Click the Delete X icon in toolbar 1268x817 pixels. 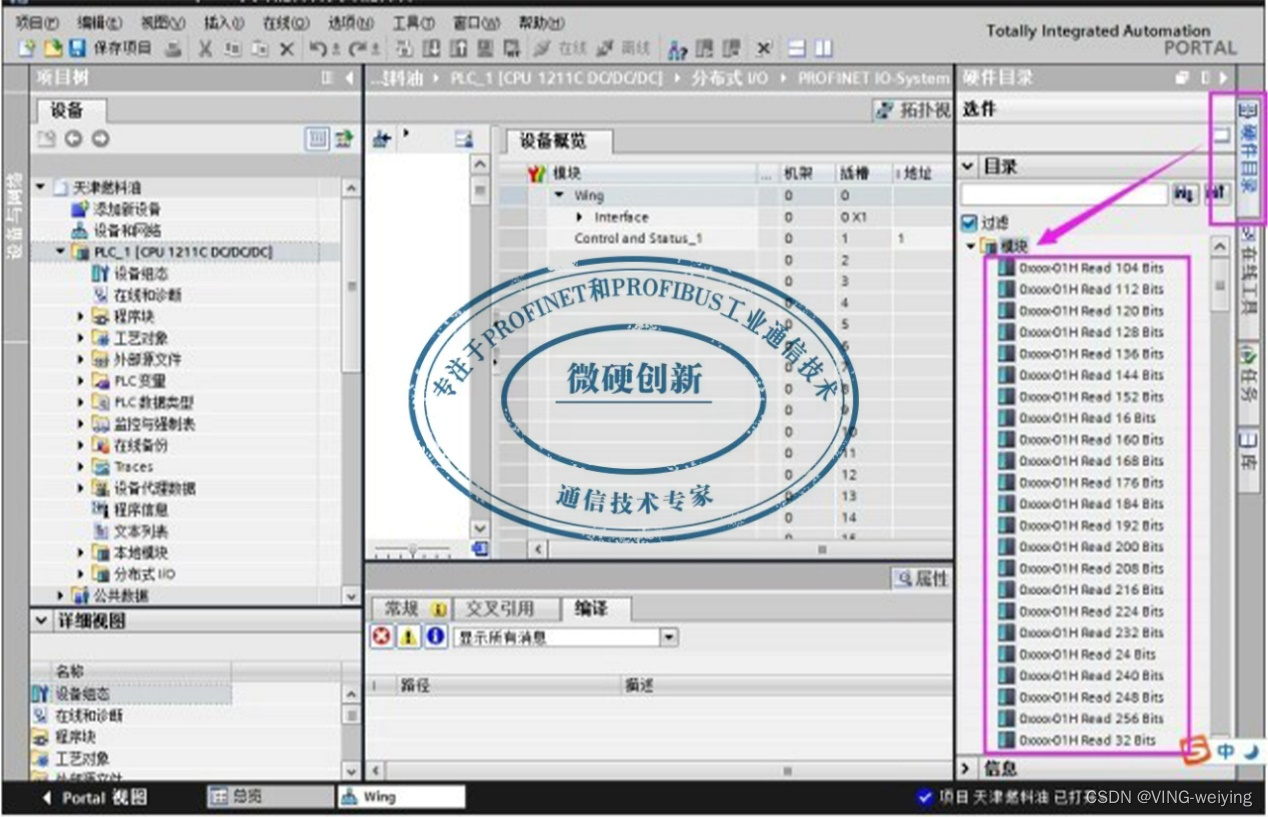coord(287,48)
